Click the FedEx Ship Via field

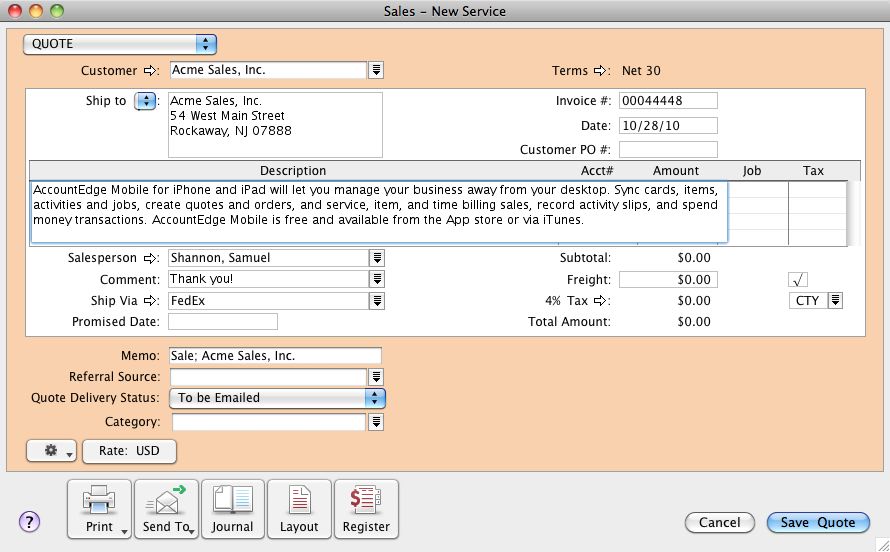point(268,301)
